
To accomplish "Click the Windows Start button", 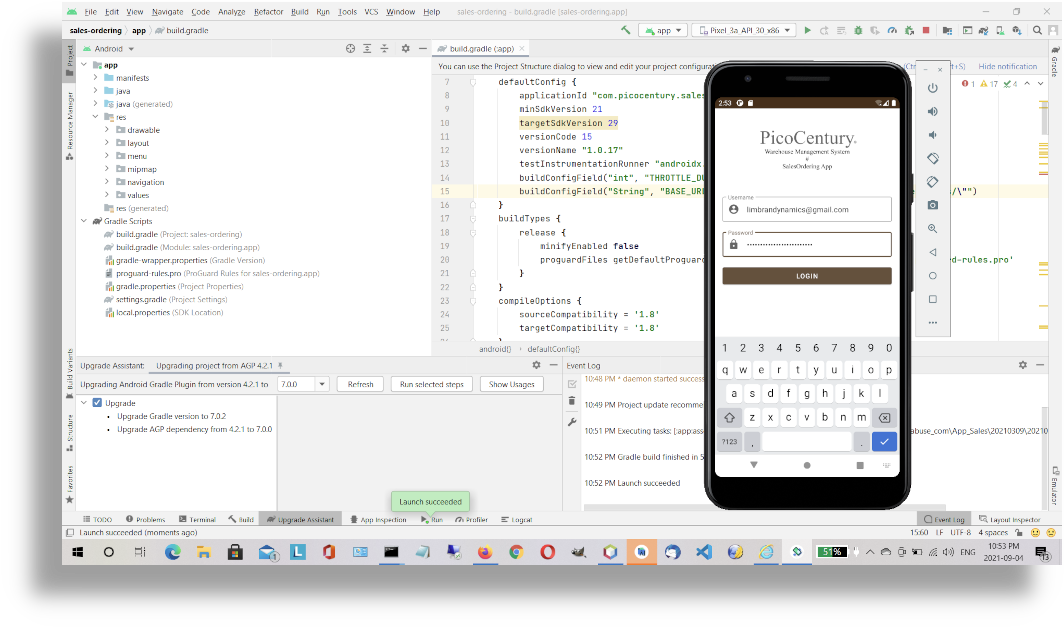I will coord(77,552).
